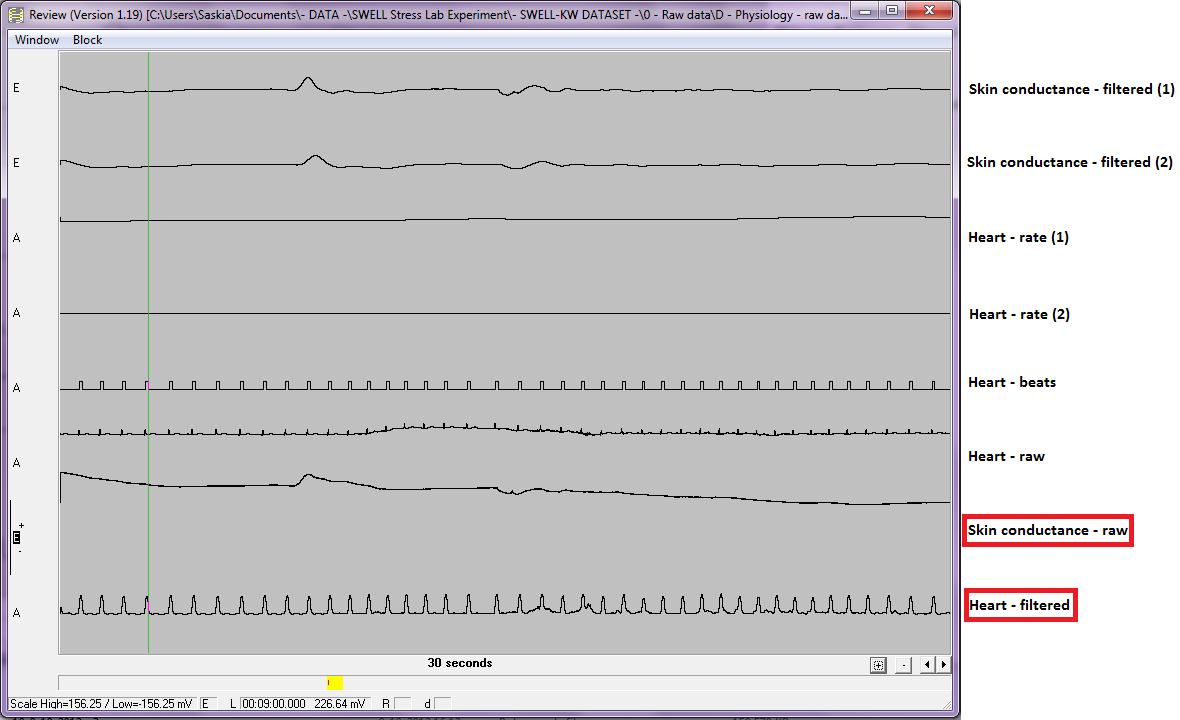This screenshot has height=720, width=1180.
Task: Click the plus sign above the highlighted E
Action: (20, 525)
